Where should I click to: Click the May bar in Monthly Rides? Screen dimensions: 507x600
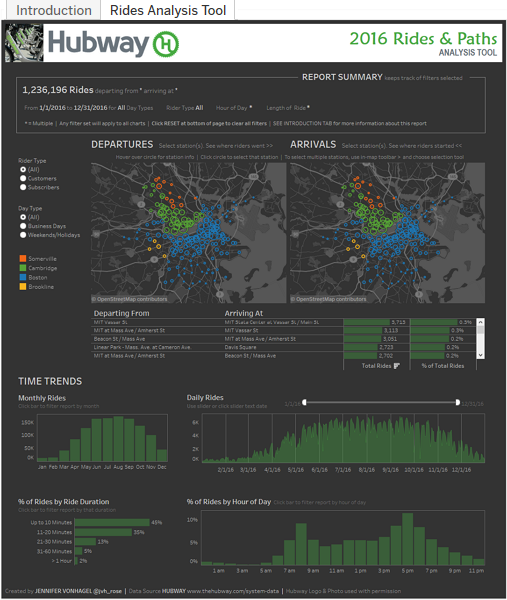tap(86, 445)
